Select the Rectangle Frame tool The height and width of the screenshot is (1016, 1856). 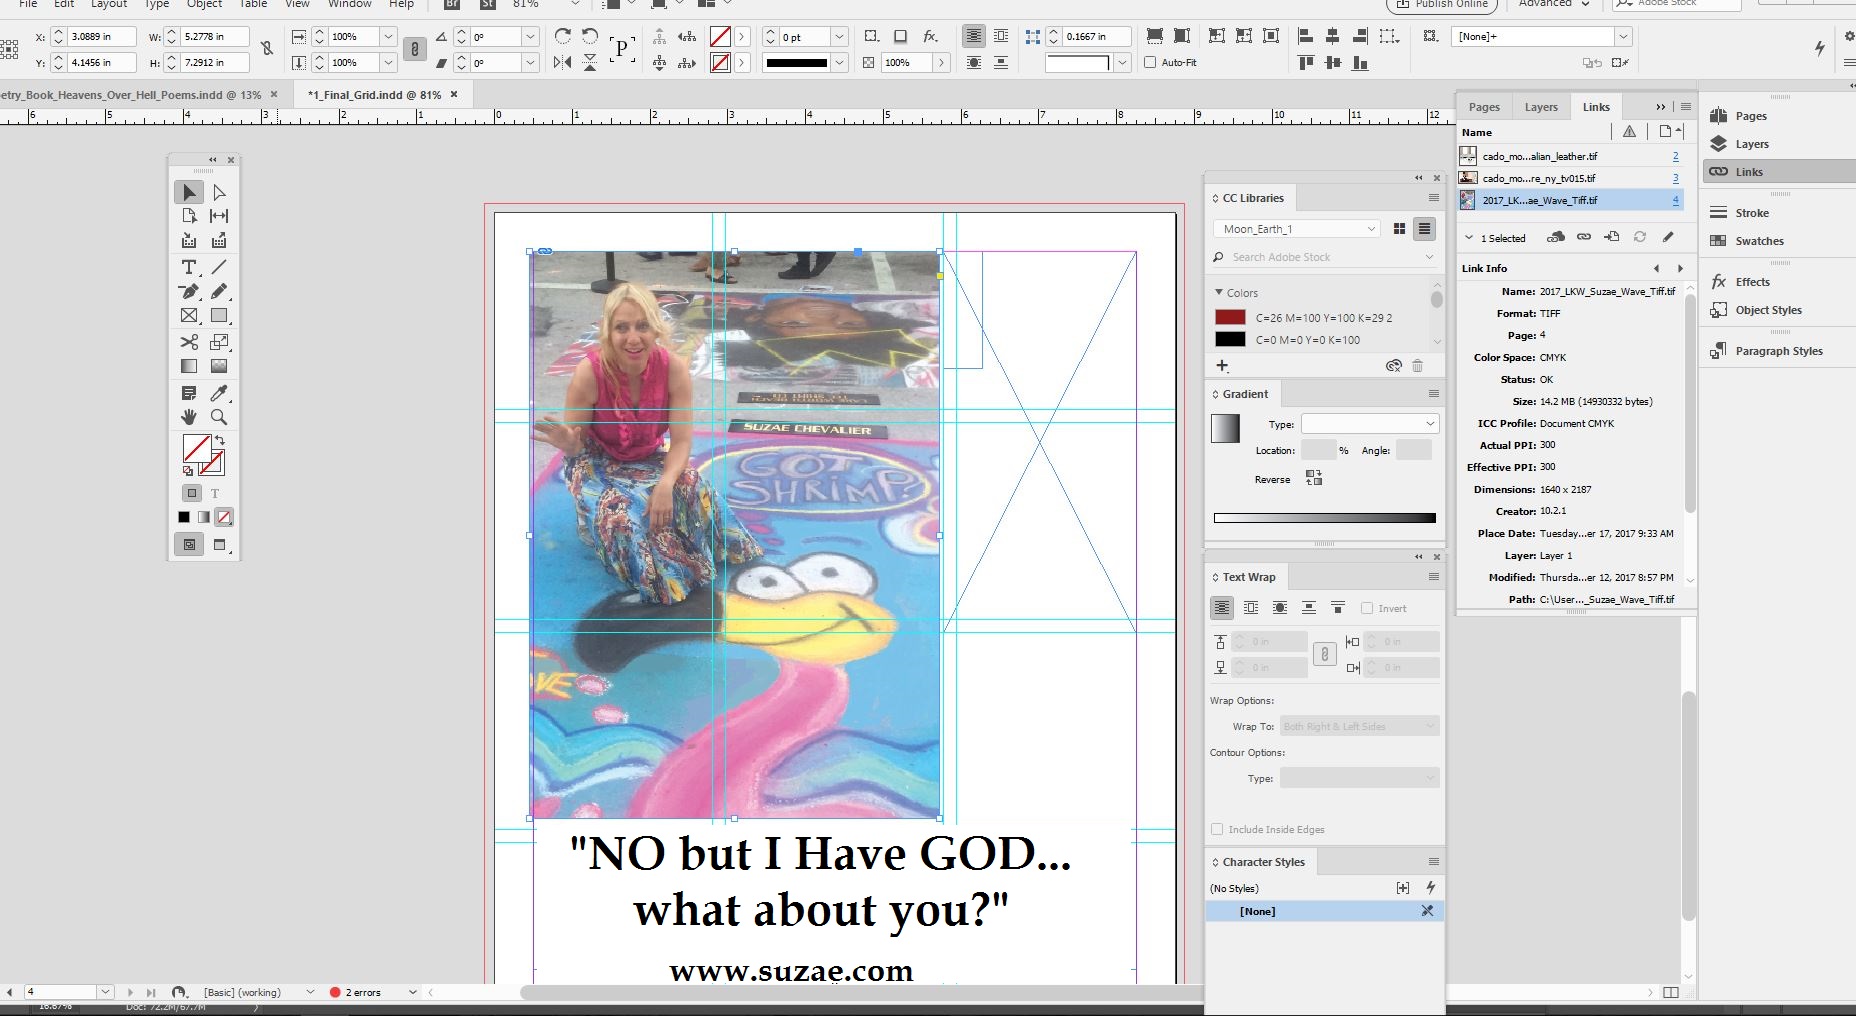click(188, 316)
